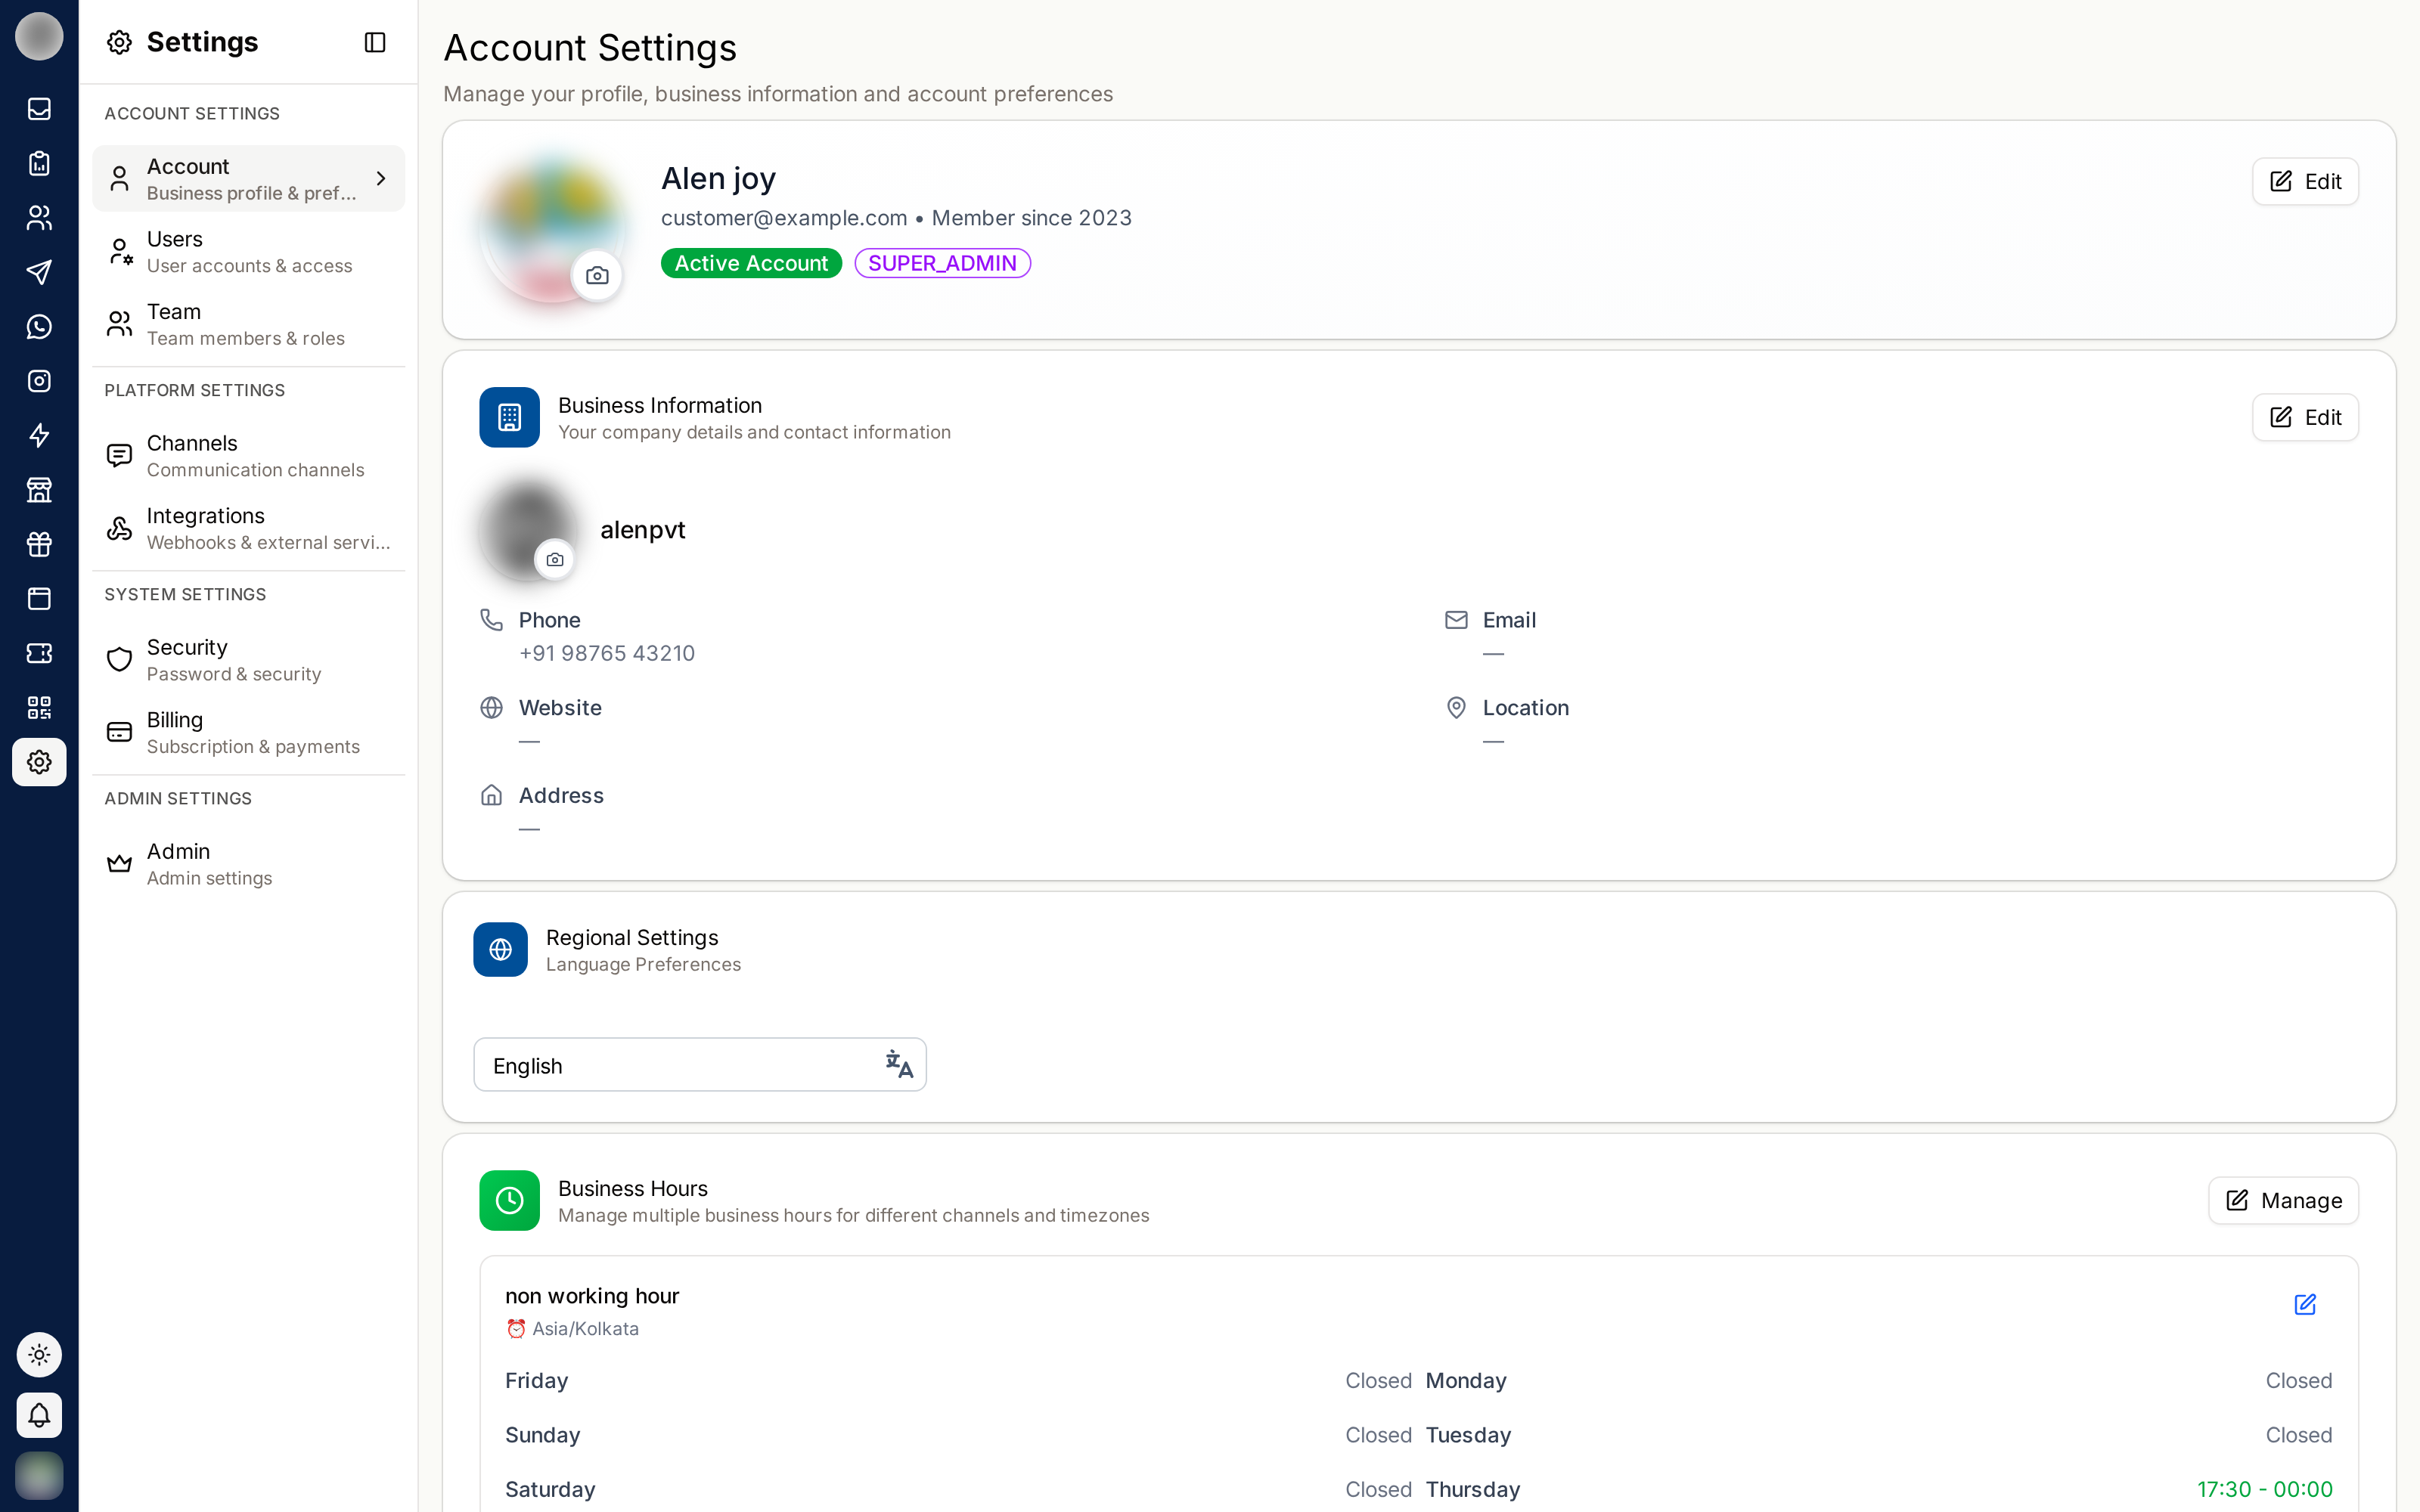Click the customer@example.com email text

click(x=784, y=218)
